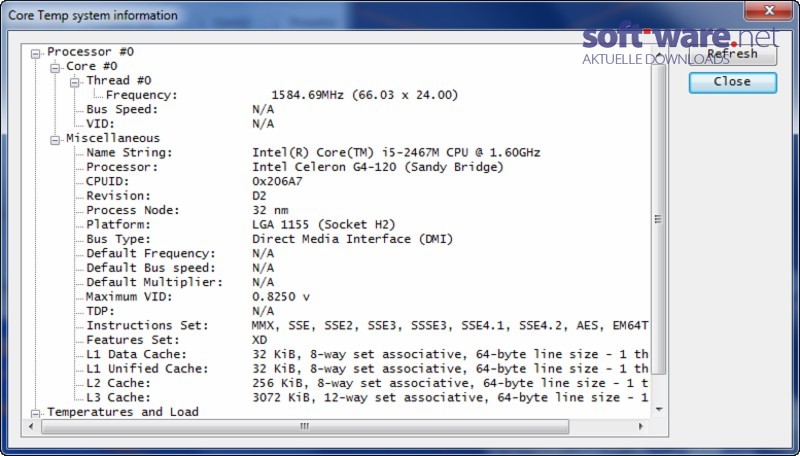Viewport: 800px width, 456px height.
Task: Select the Core #0 label
Action: 92,66
